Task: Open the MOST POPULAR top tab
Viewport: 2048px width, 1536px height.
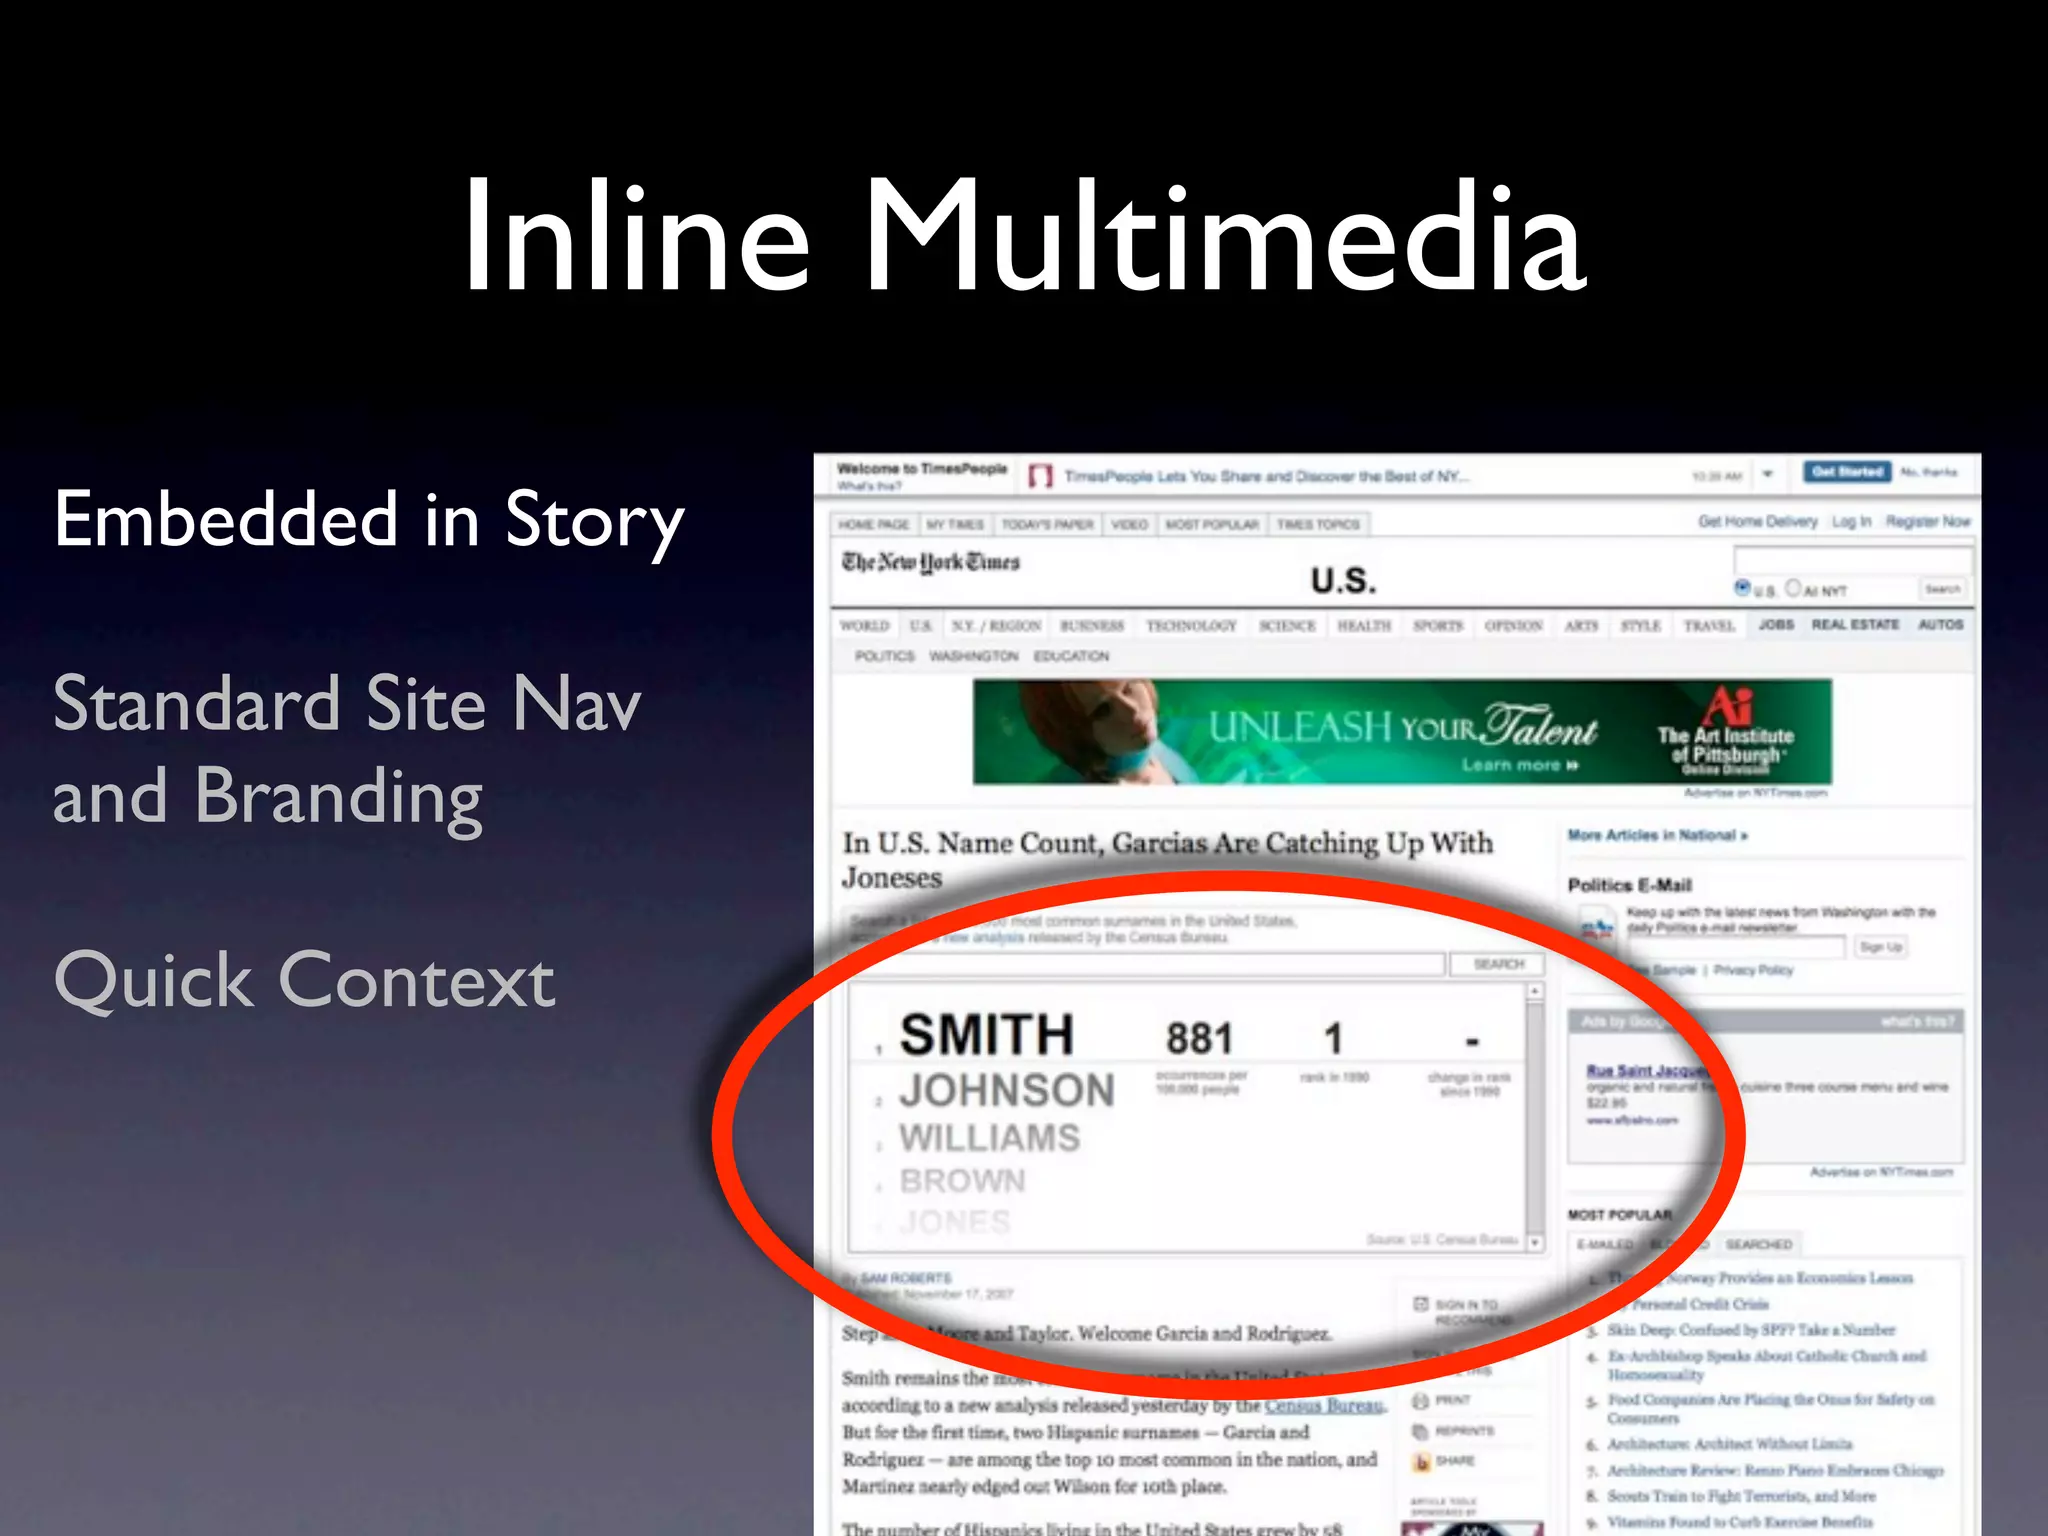Action: [1212, 524]
